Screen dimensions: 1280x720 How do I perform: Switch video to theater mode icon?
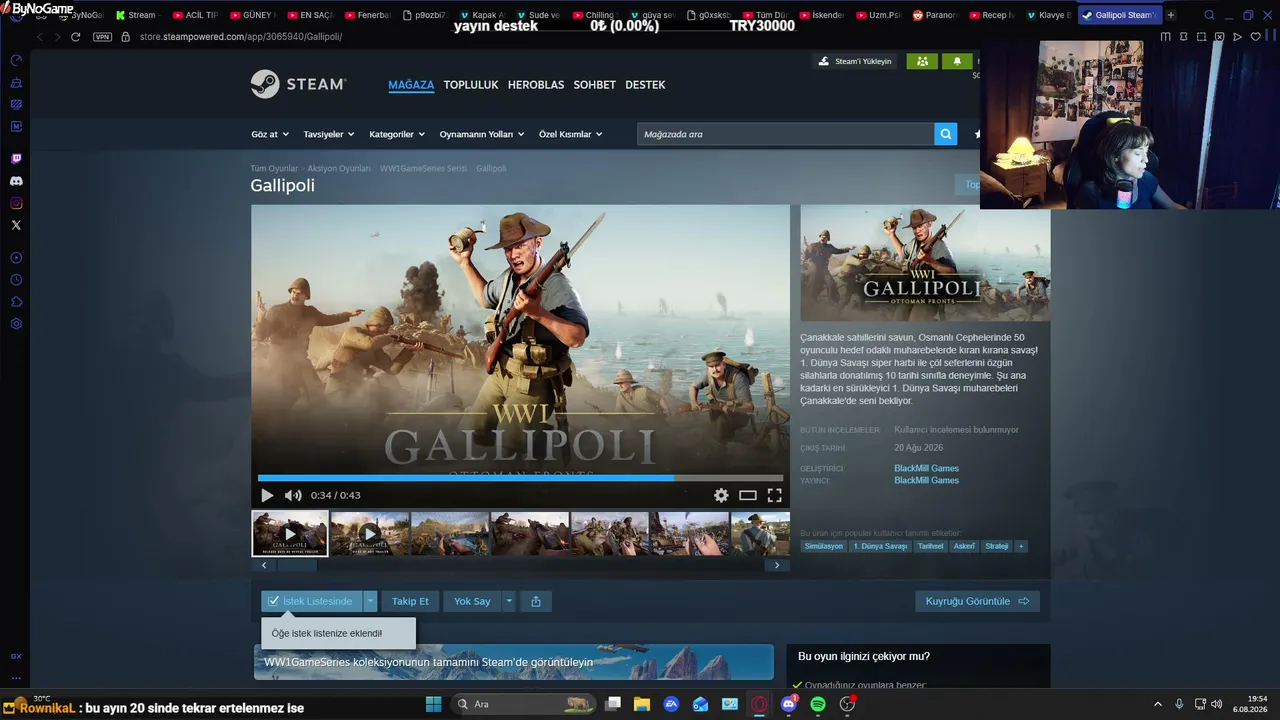[x=748, y=495]
